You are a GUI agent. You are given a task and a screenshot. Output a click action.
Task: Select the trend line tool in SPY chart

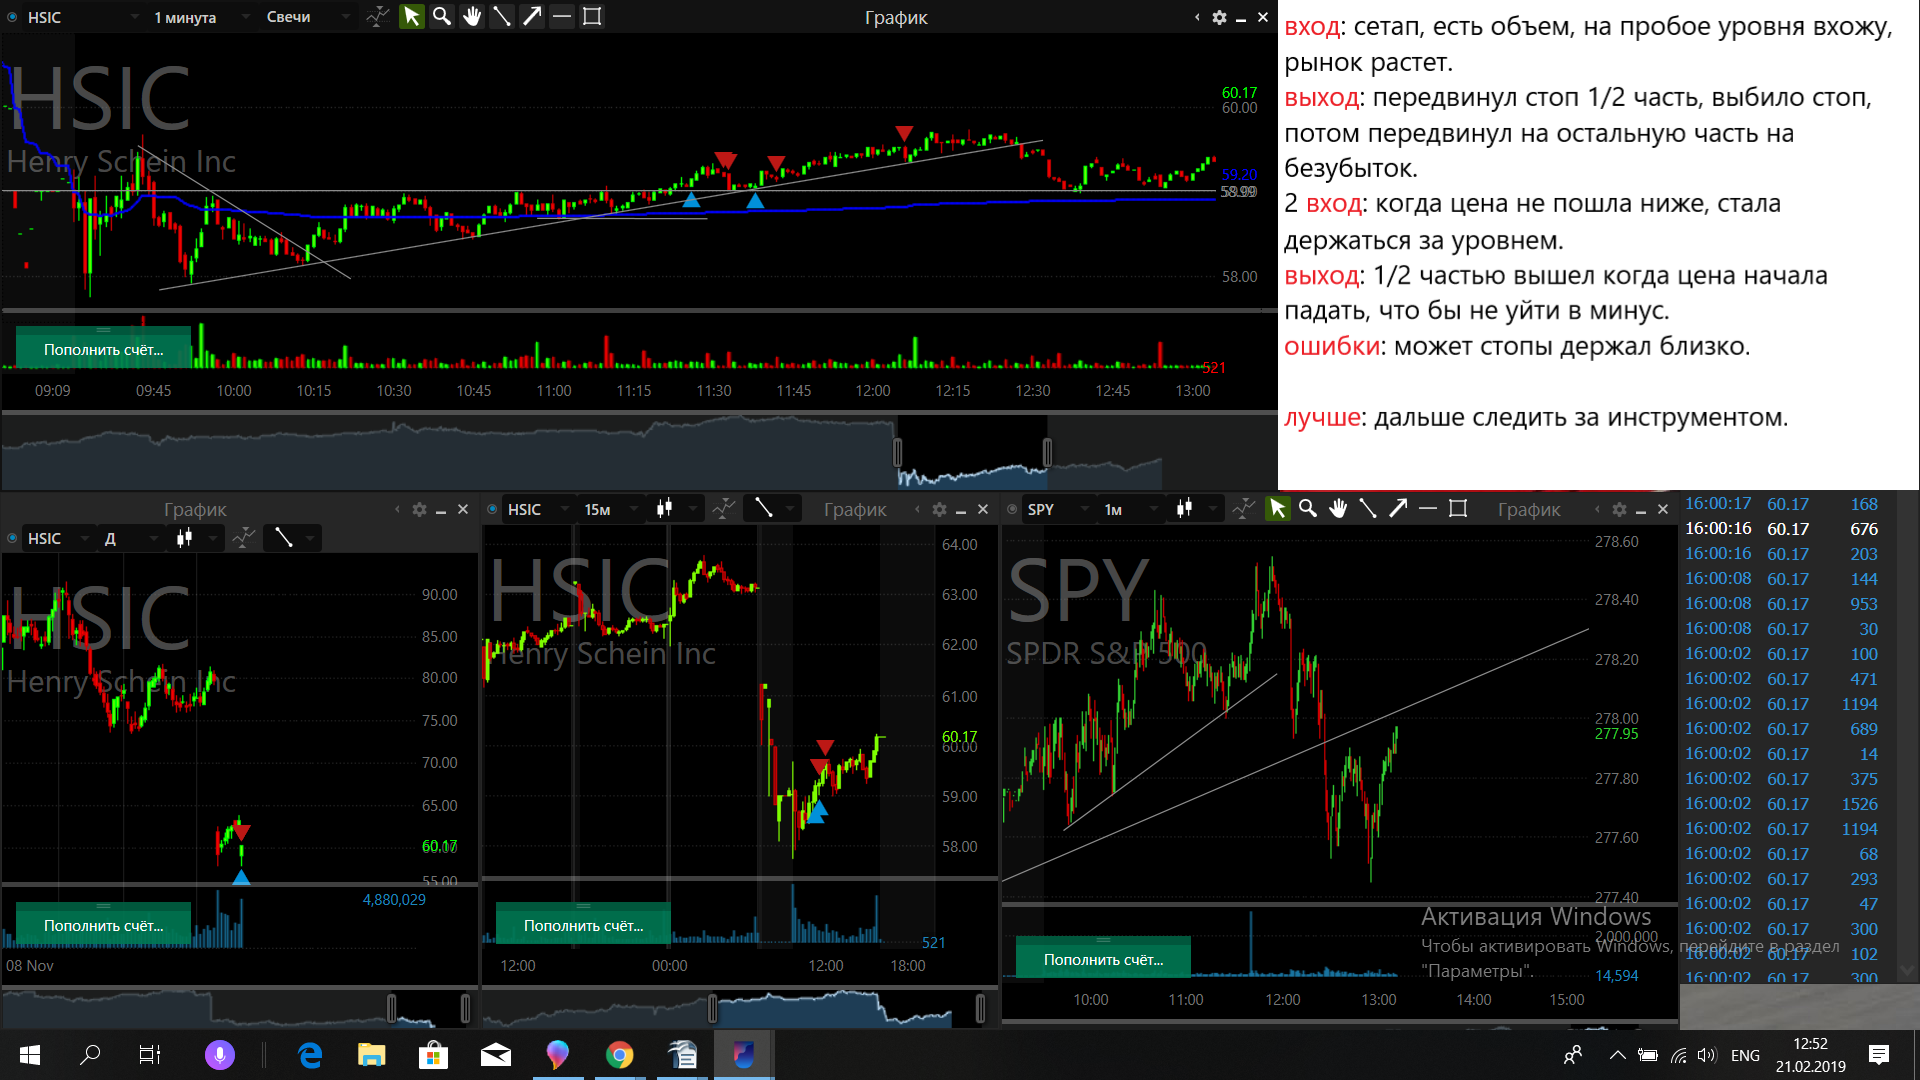point(1368,509)
